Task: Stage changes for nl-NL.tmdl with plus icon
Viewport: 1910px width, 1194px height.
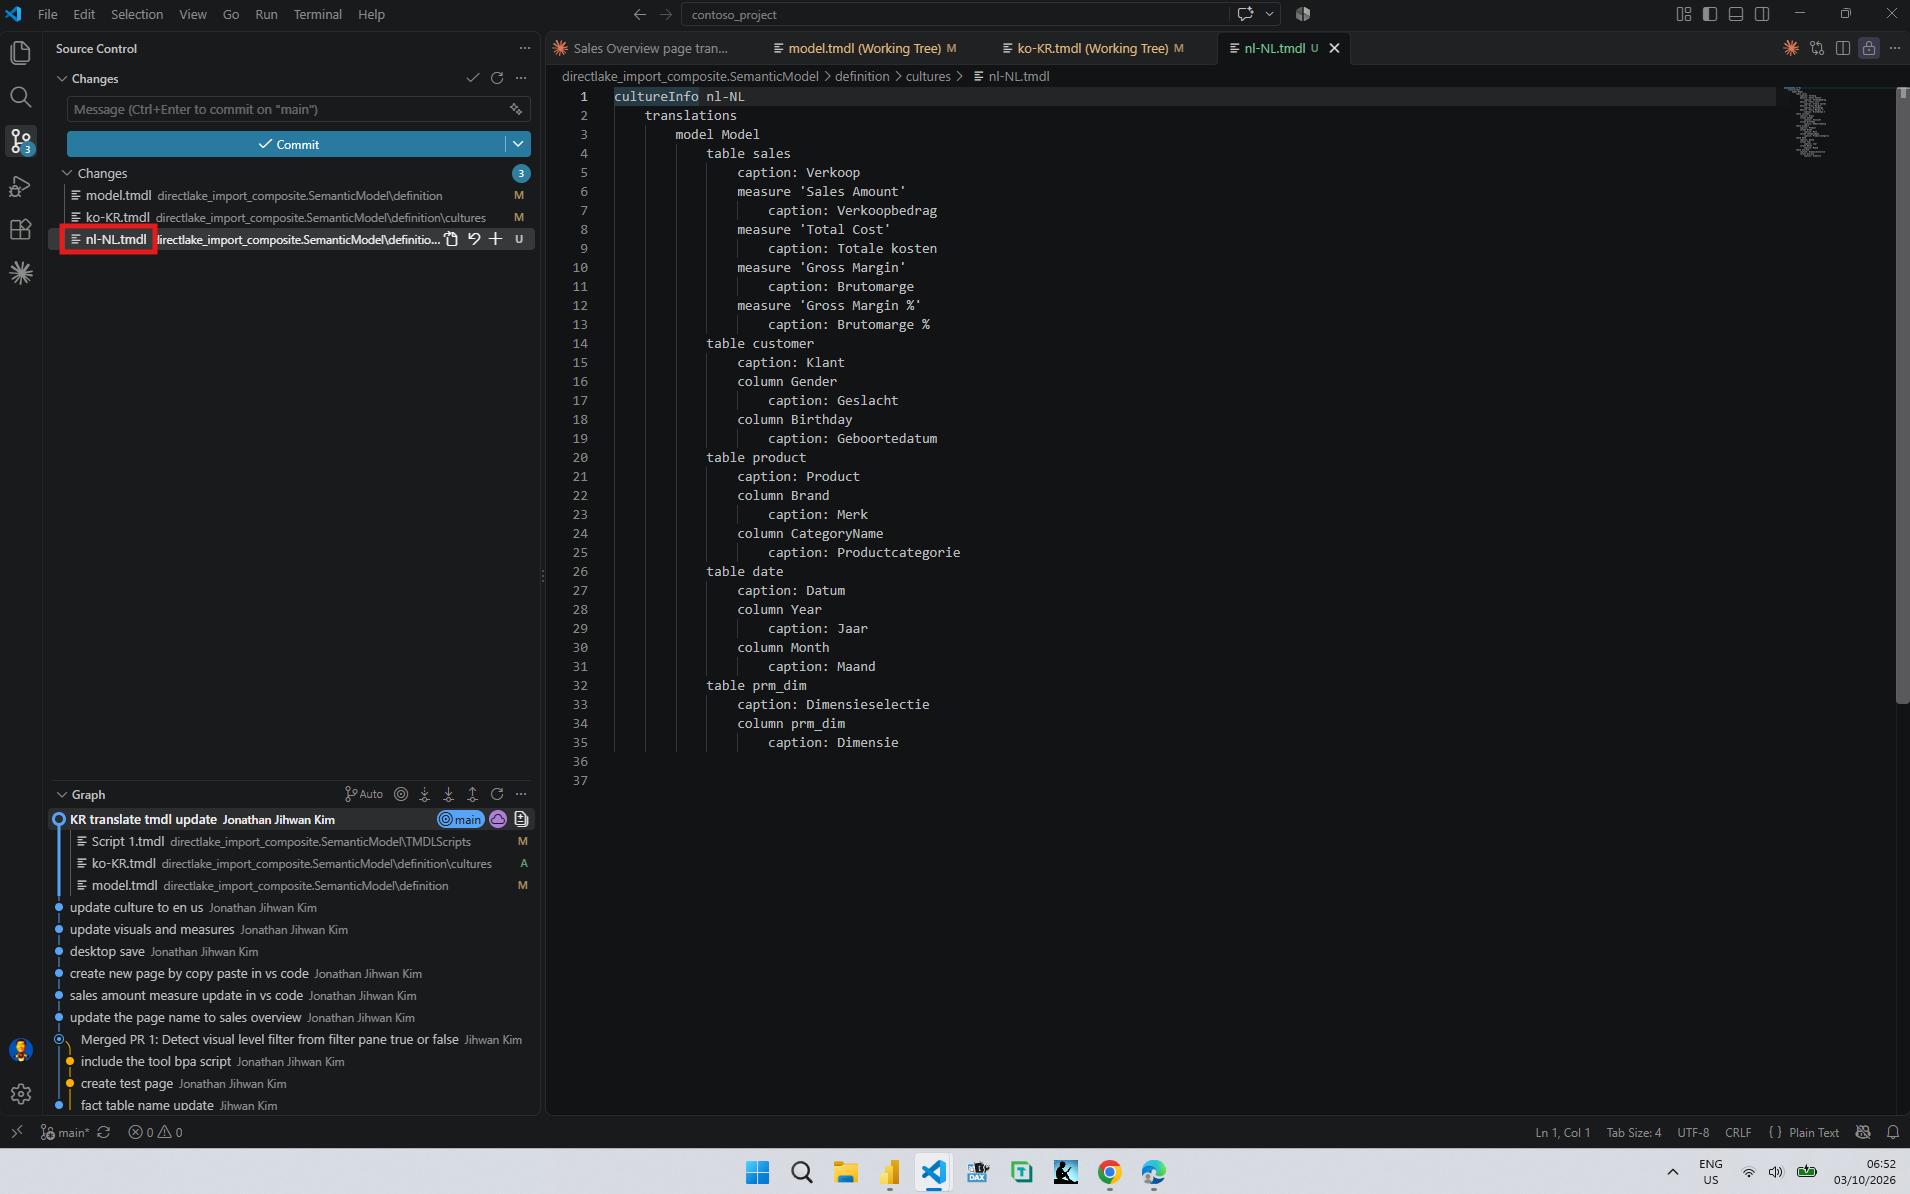Action: [496, 239]
